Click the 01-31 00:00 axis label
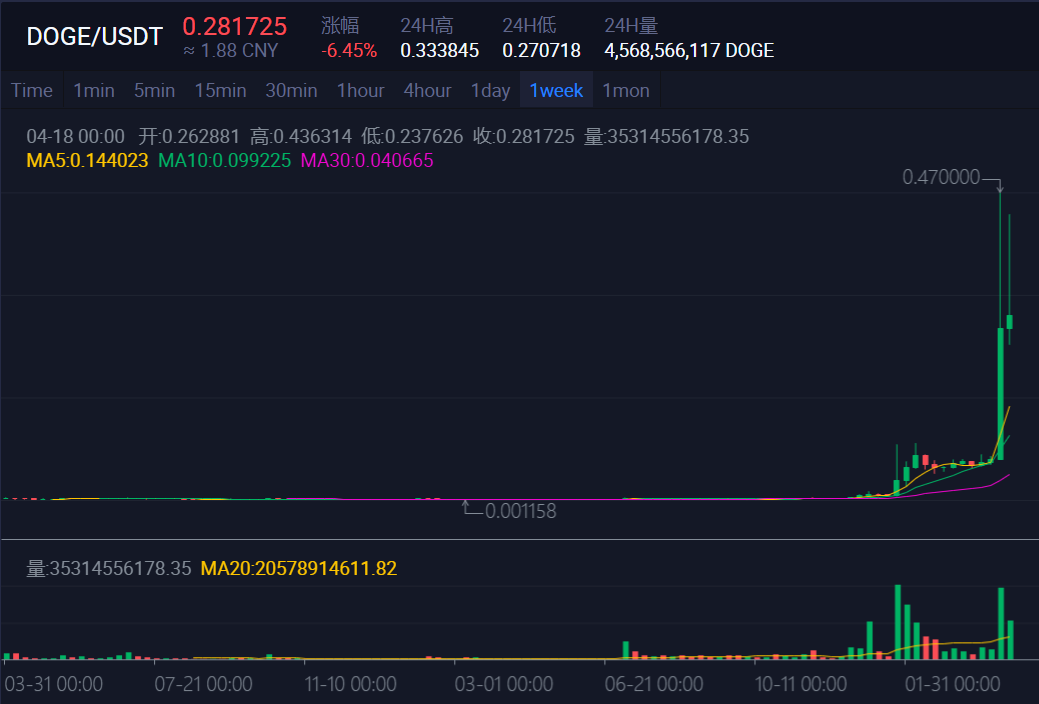This screenshot has width=1039, height=704. click(953, 684)
